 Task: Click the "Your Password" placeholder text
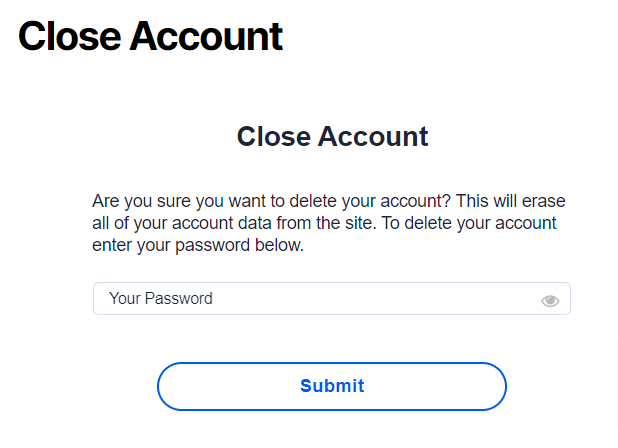point(161,298)
